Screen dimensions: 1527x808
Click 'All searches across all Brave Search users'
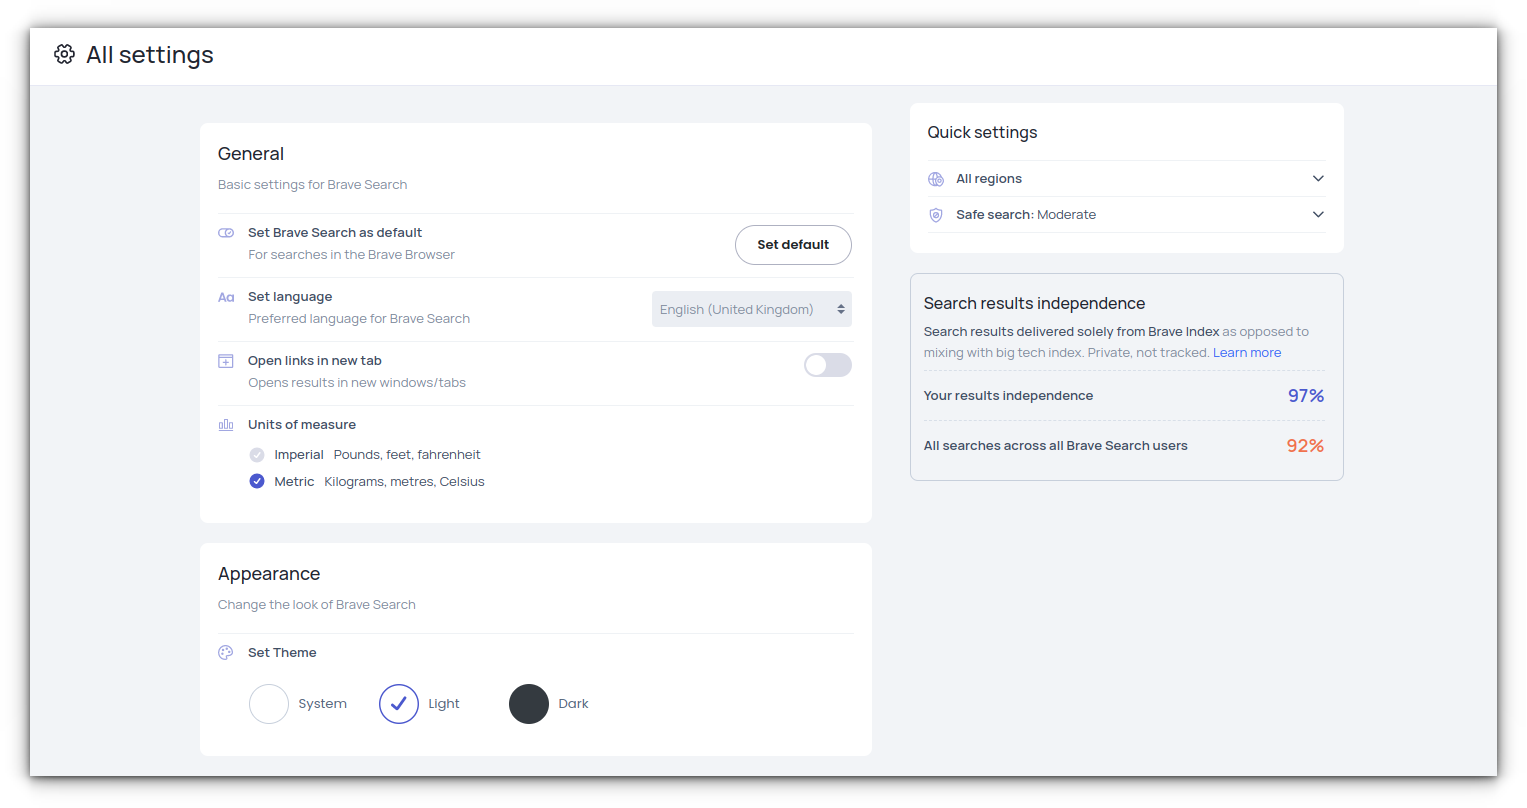(1056, 446)
